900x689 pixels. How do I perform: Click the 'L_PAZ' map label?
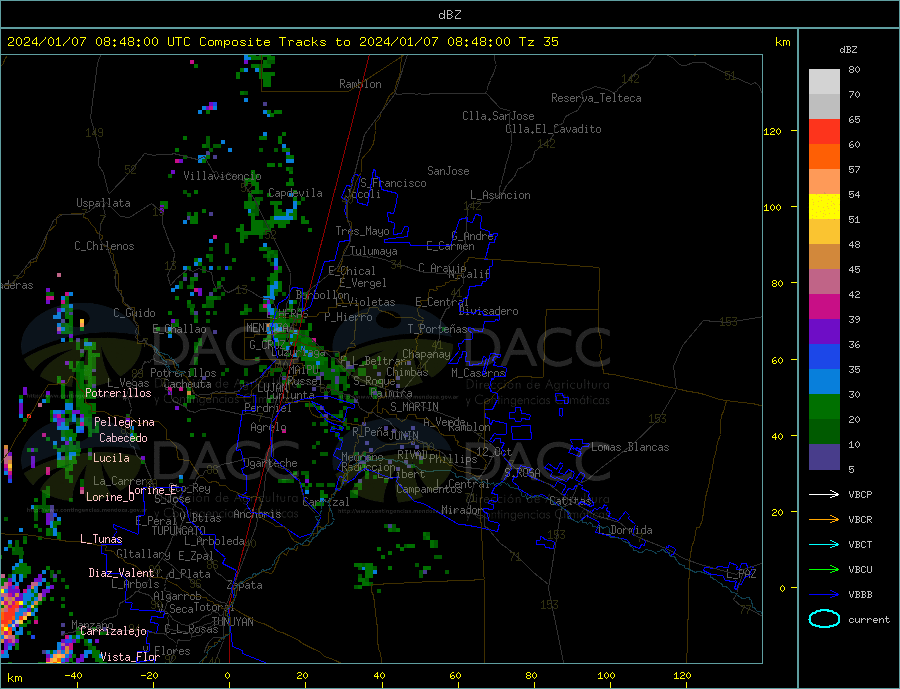[x=742, y=574]
